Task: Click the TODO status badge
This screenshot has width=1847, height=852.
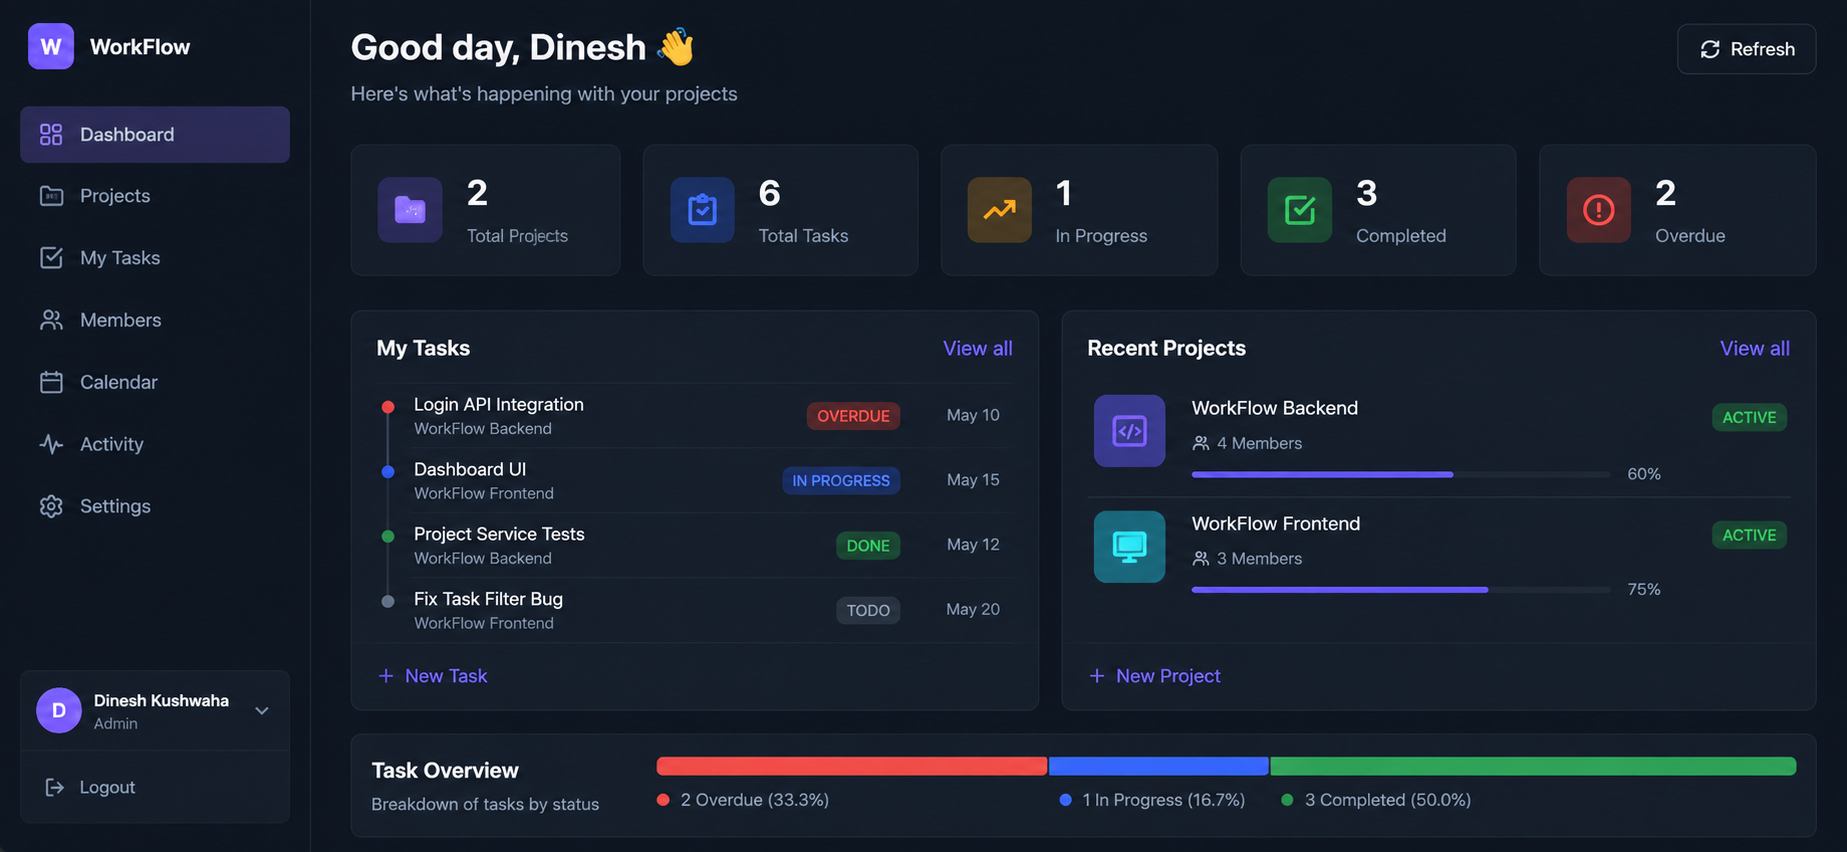Action: click(x=868, y=610)
